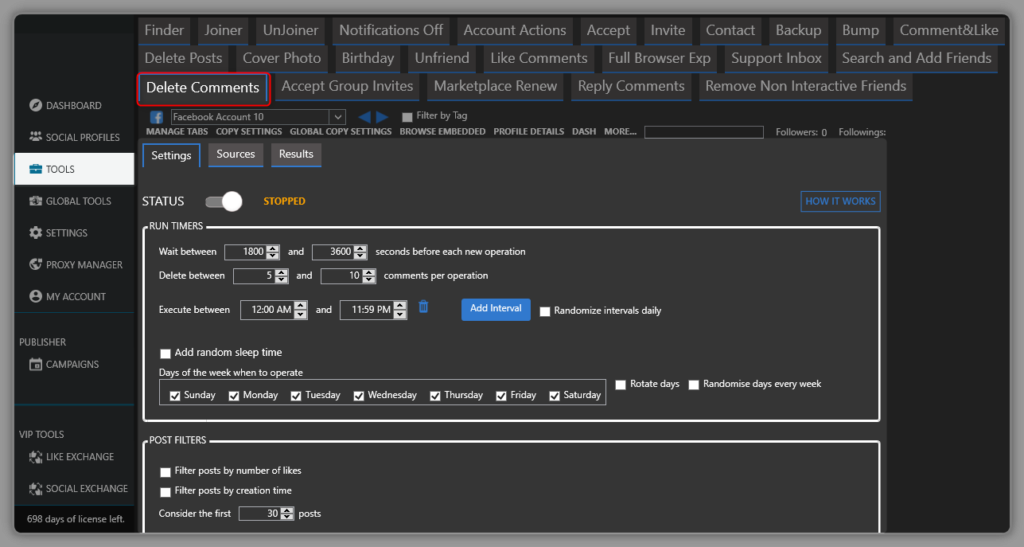
Task: Switch to the Sources tab
Action: 236,155
